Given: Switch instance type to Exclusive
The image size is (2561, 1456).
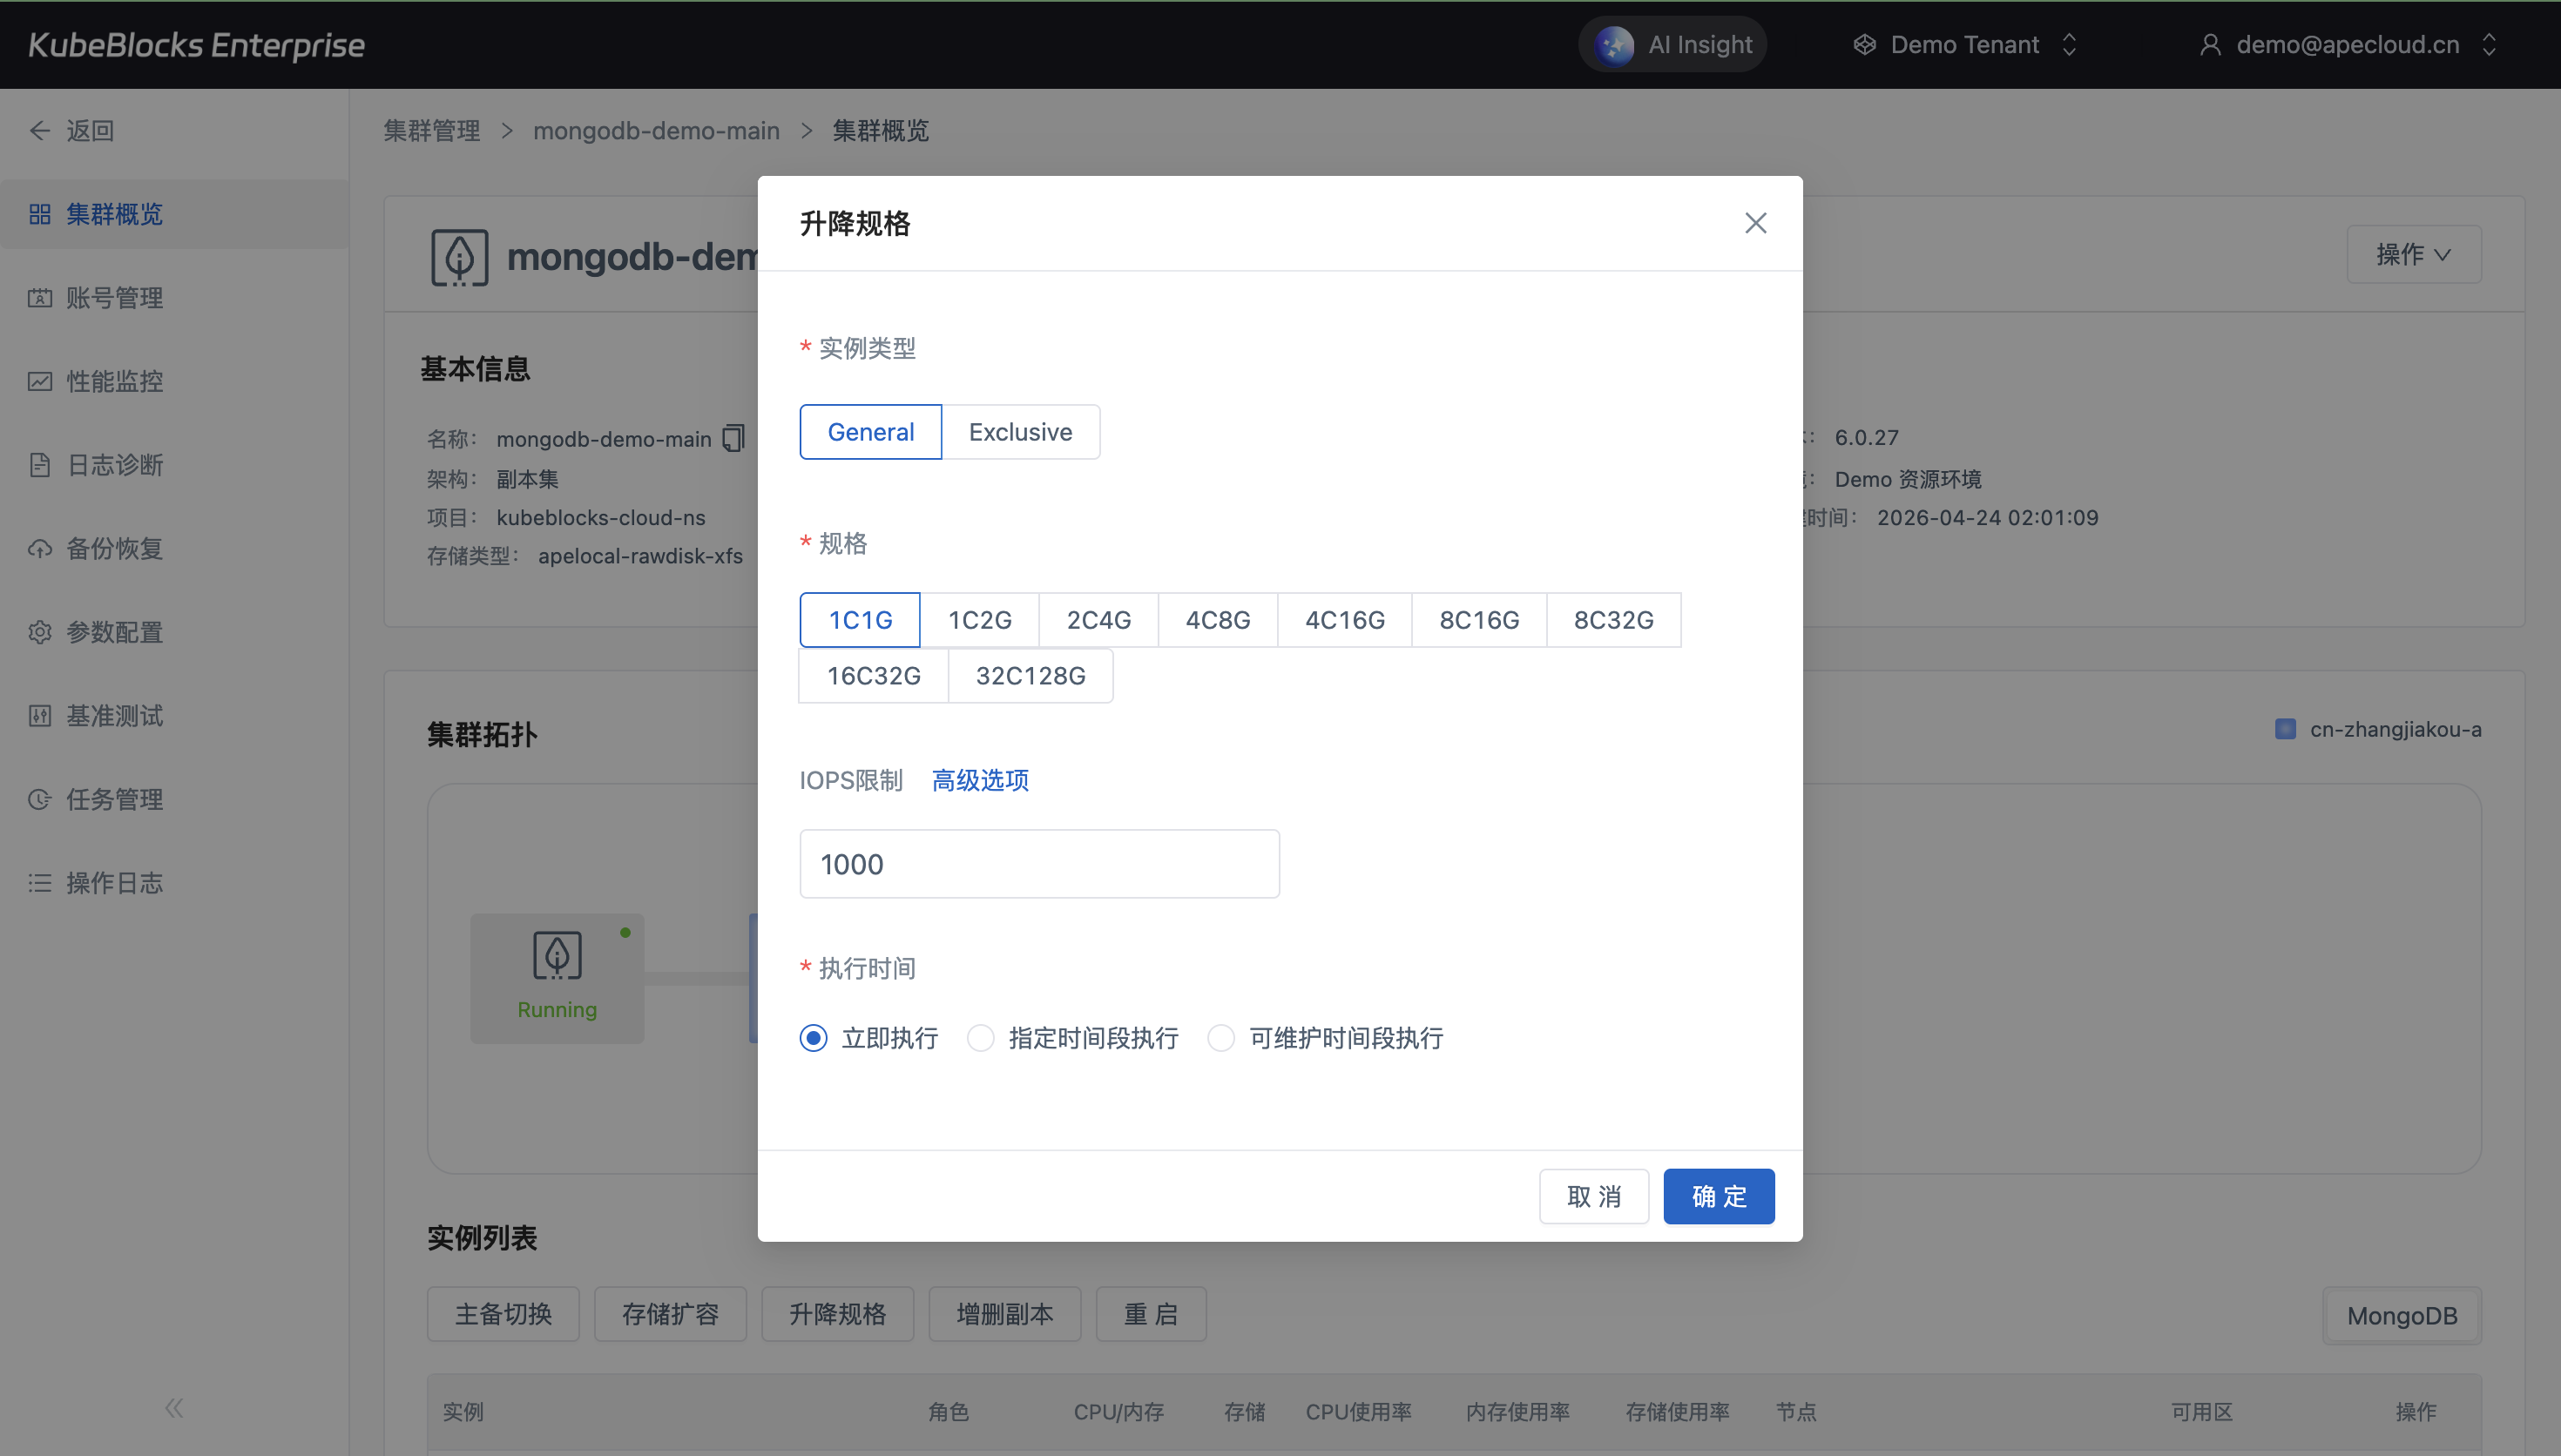Looking at the screenshot, I should click(1020, 432).
